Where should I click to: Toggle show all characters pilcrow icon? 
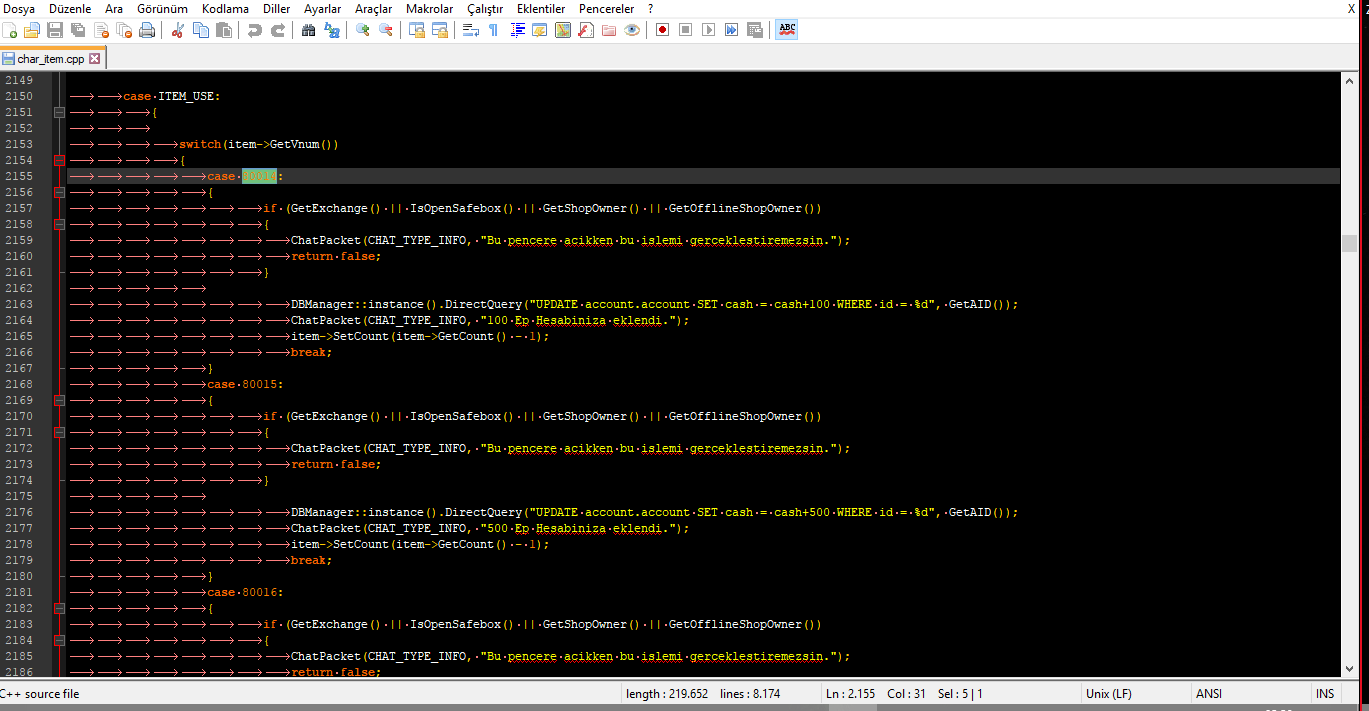pos(494,30)
